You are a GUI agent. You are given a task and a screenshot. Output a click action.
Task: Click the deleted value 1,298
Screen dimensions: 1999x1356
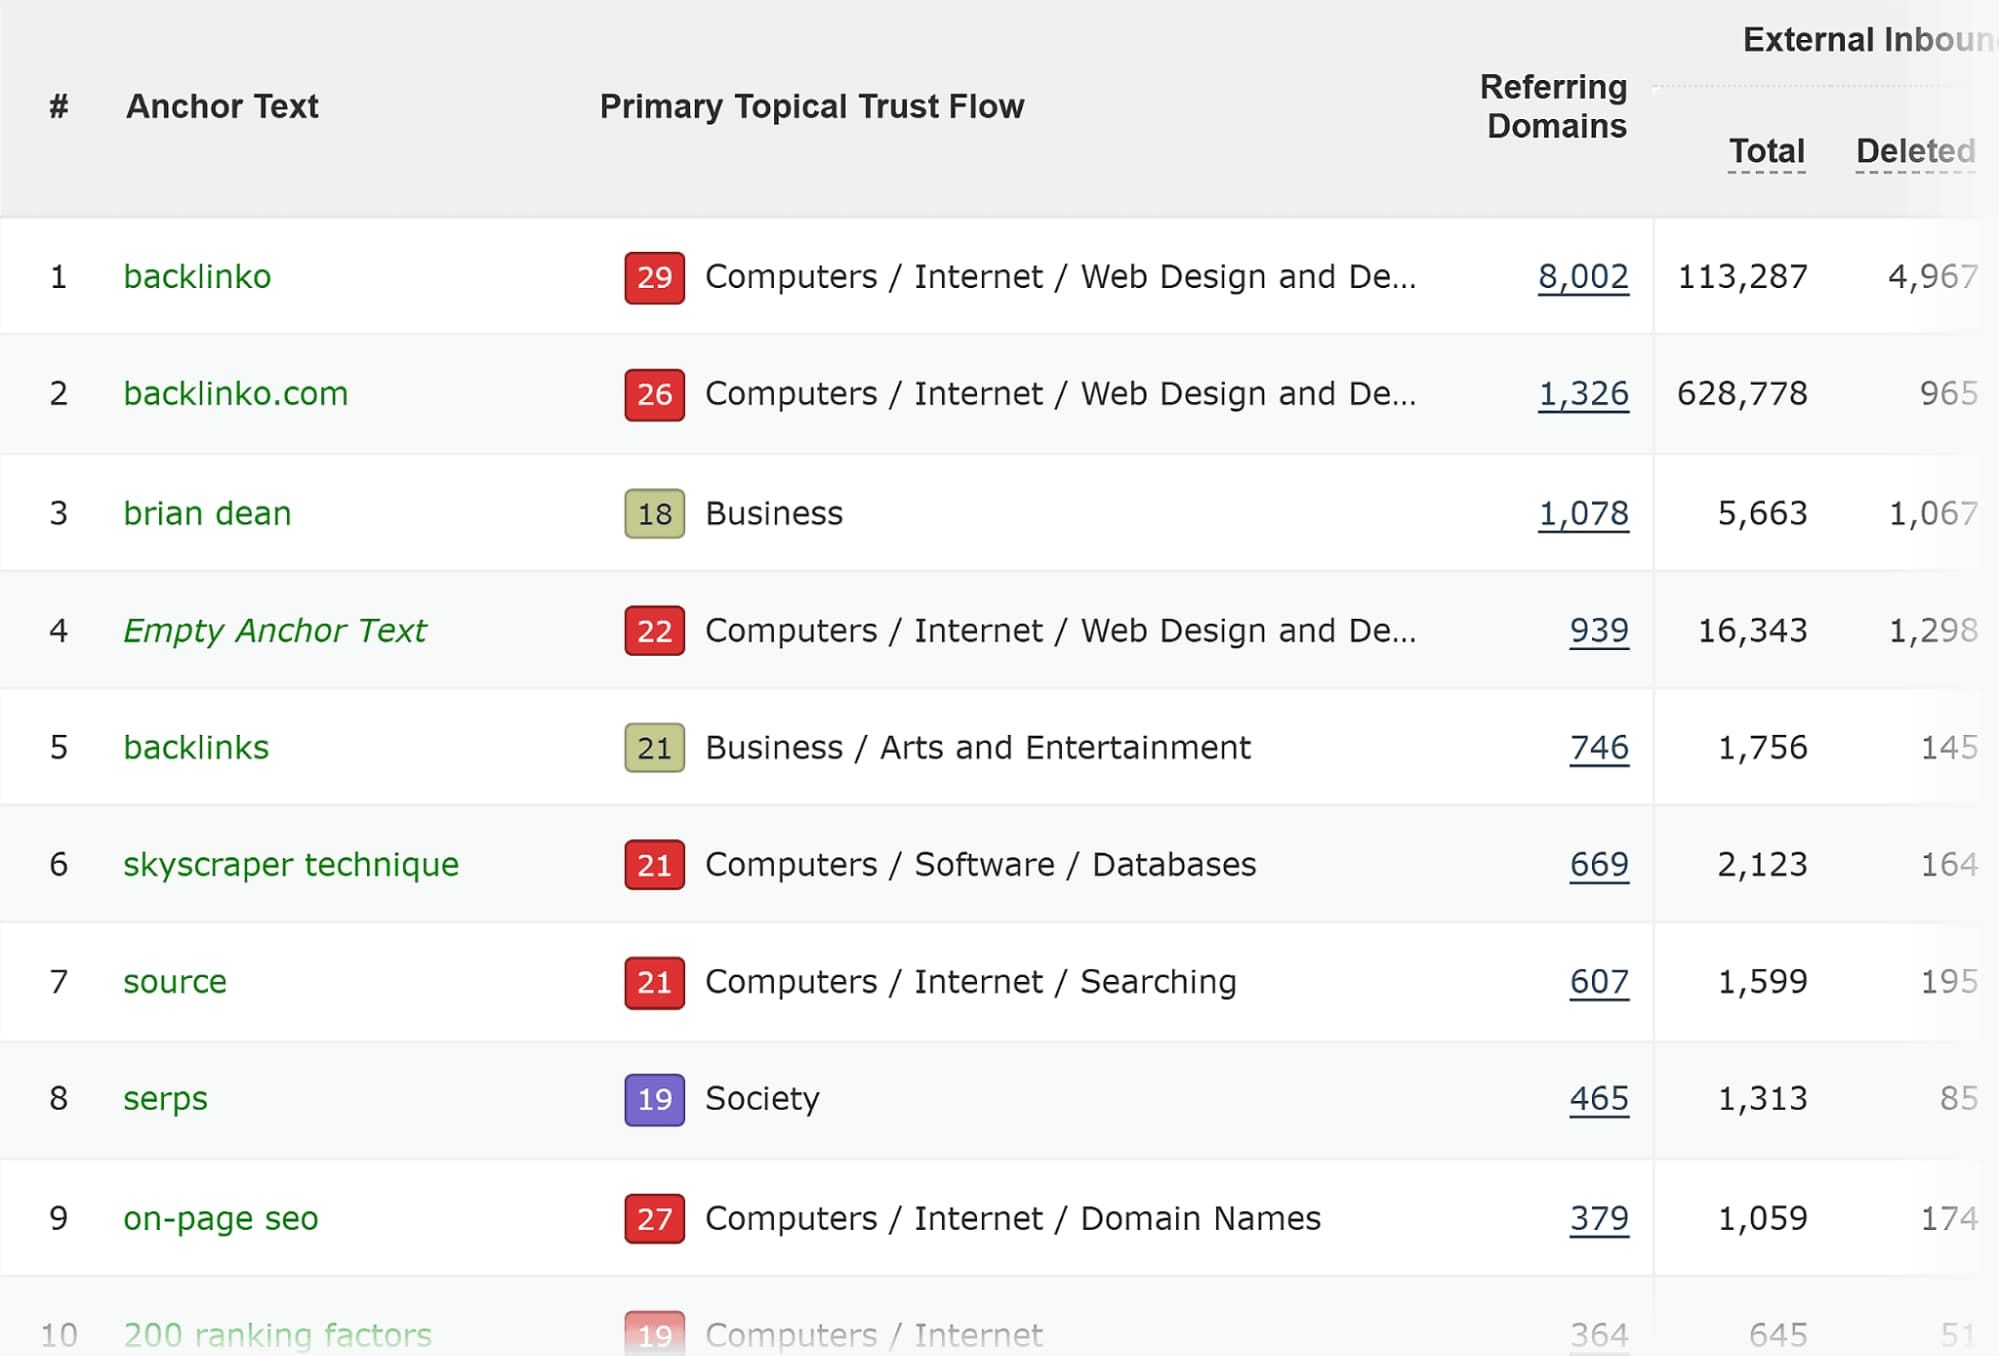tap(1933, 630)
